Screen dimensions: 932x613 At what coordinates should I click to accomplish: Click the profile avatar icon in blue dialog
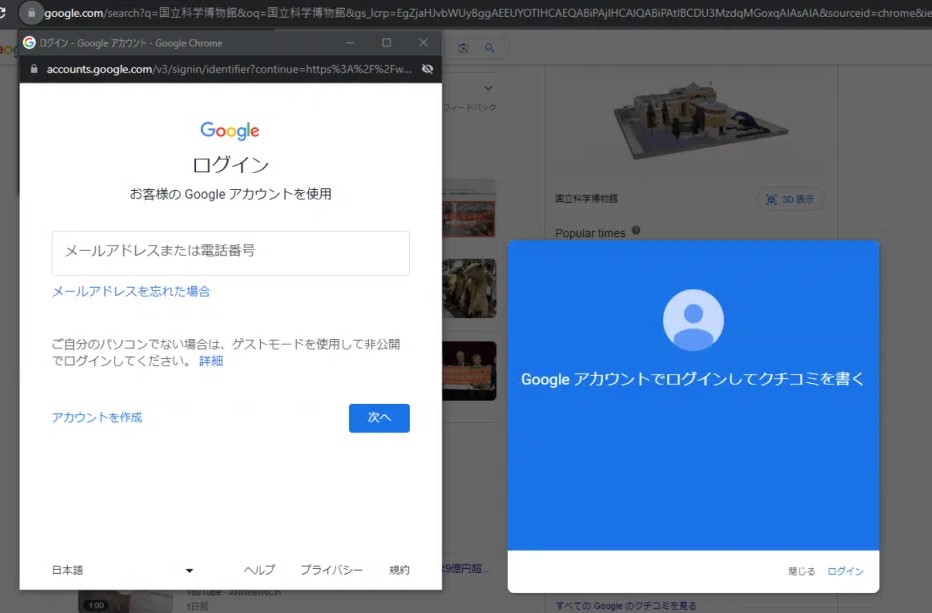[x=693, y=320]
